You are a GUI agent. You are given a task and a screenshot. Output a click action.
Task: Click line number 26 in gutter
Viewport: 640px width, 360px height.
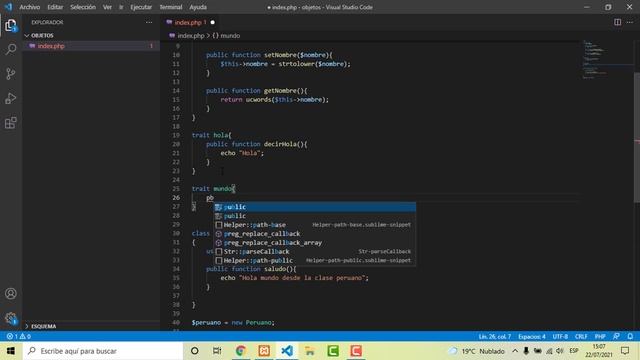(176, 198)
